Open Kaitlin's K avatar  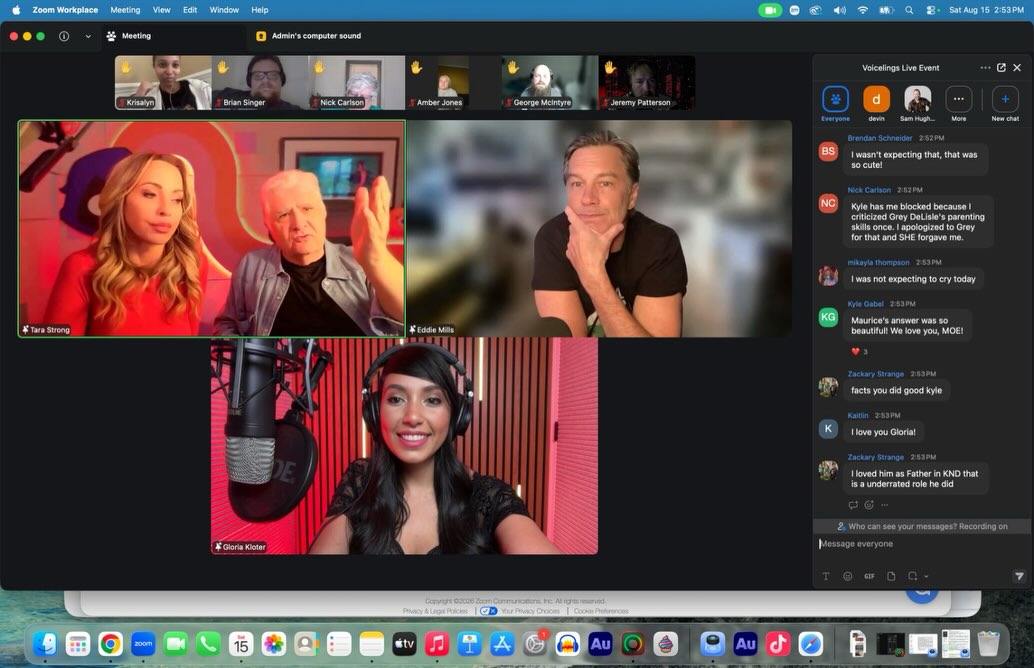tap(828, 429)
